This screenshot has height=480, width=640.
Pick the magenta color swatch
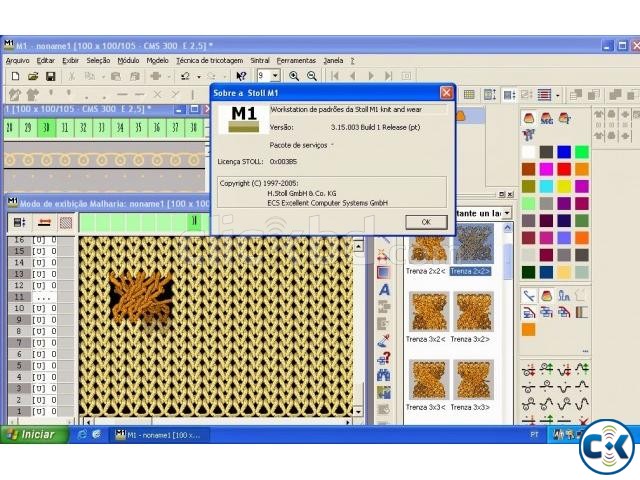546,169
